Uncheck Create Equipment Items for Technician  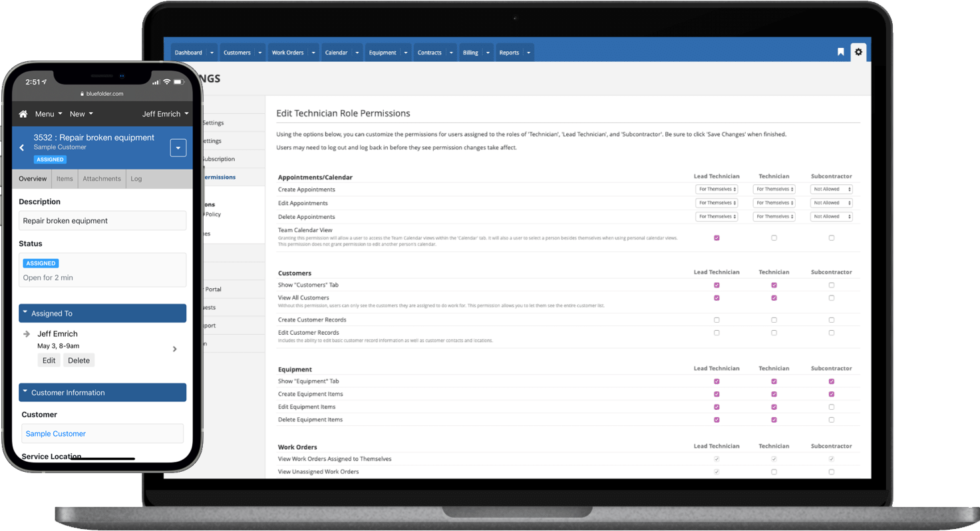774,394
